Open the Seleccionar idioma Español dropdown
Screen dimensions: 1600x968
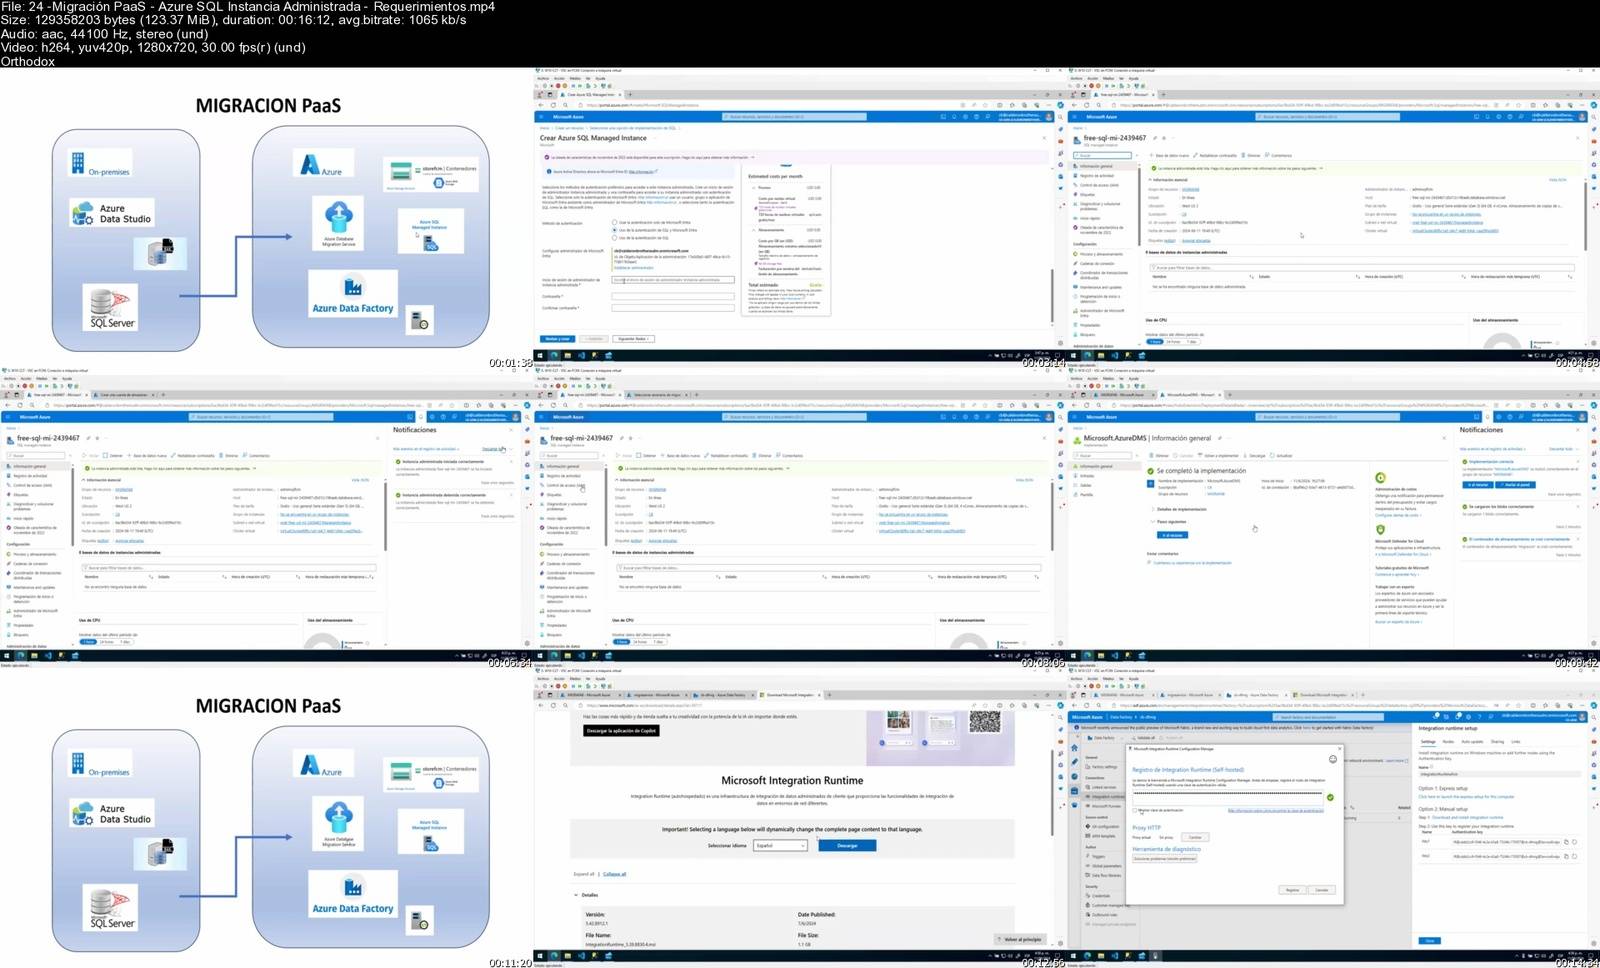[x=780, y=845]
